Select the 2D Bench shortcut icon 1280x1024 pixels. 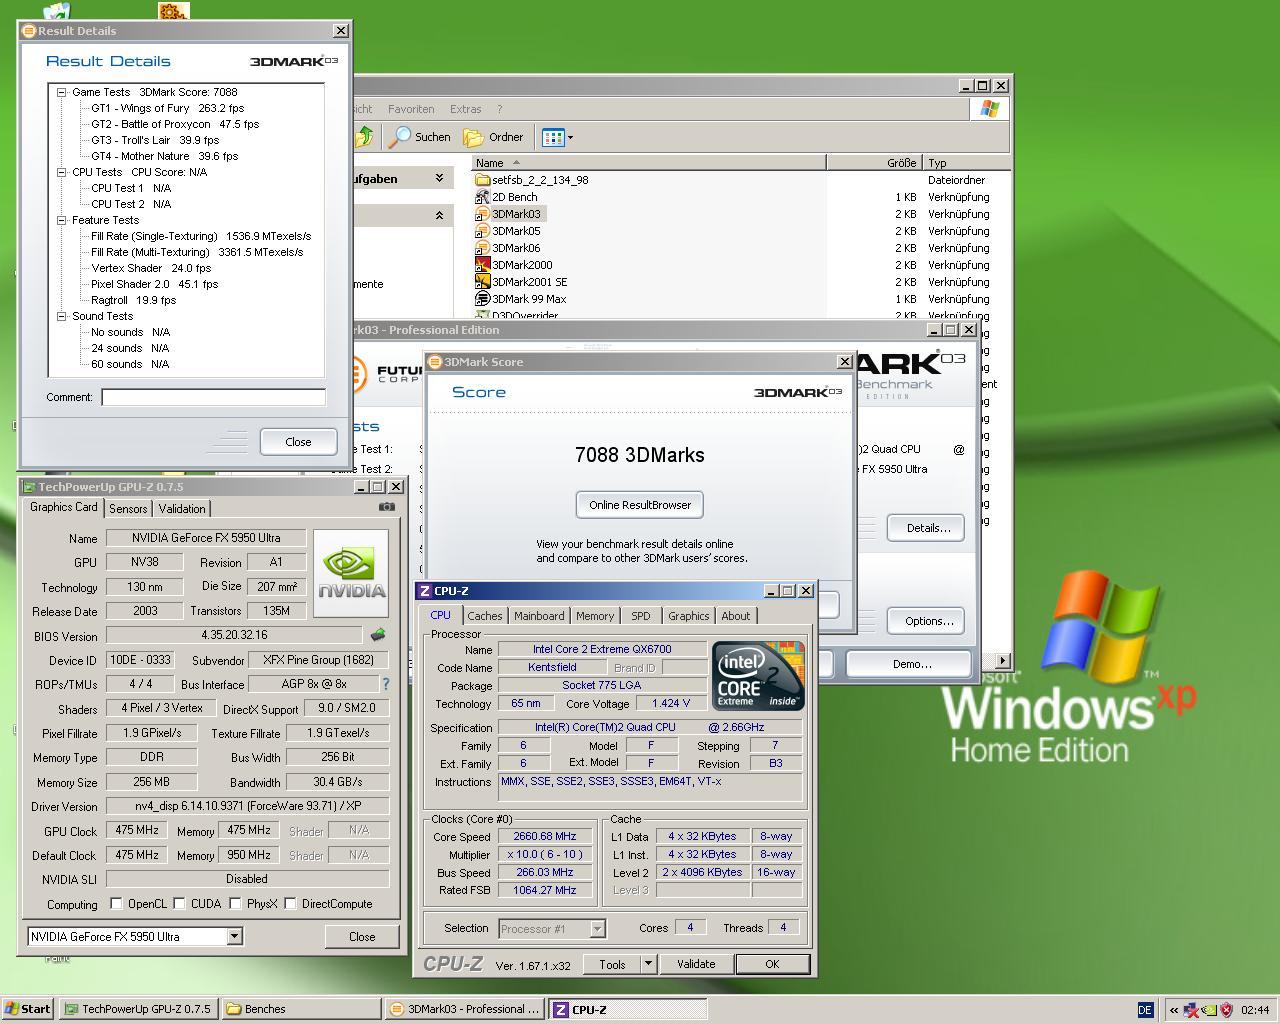pyautogui.click(x=483, y=197)
